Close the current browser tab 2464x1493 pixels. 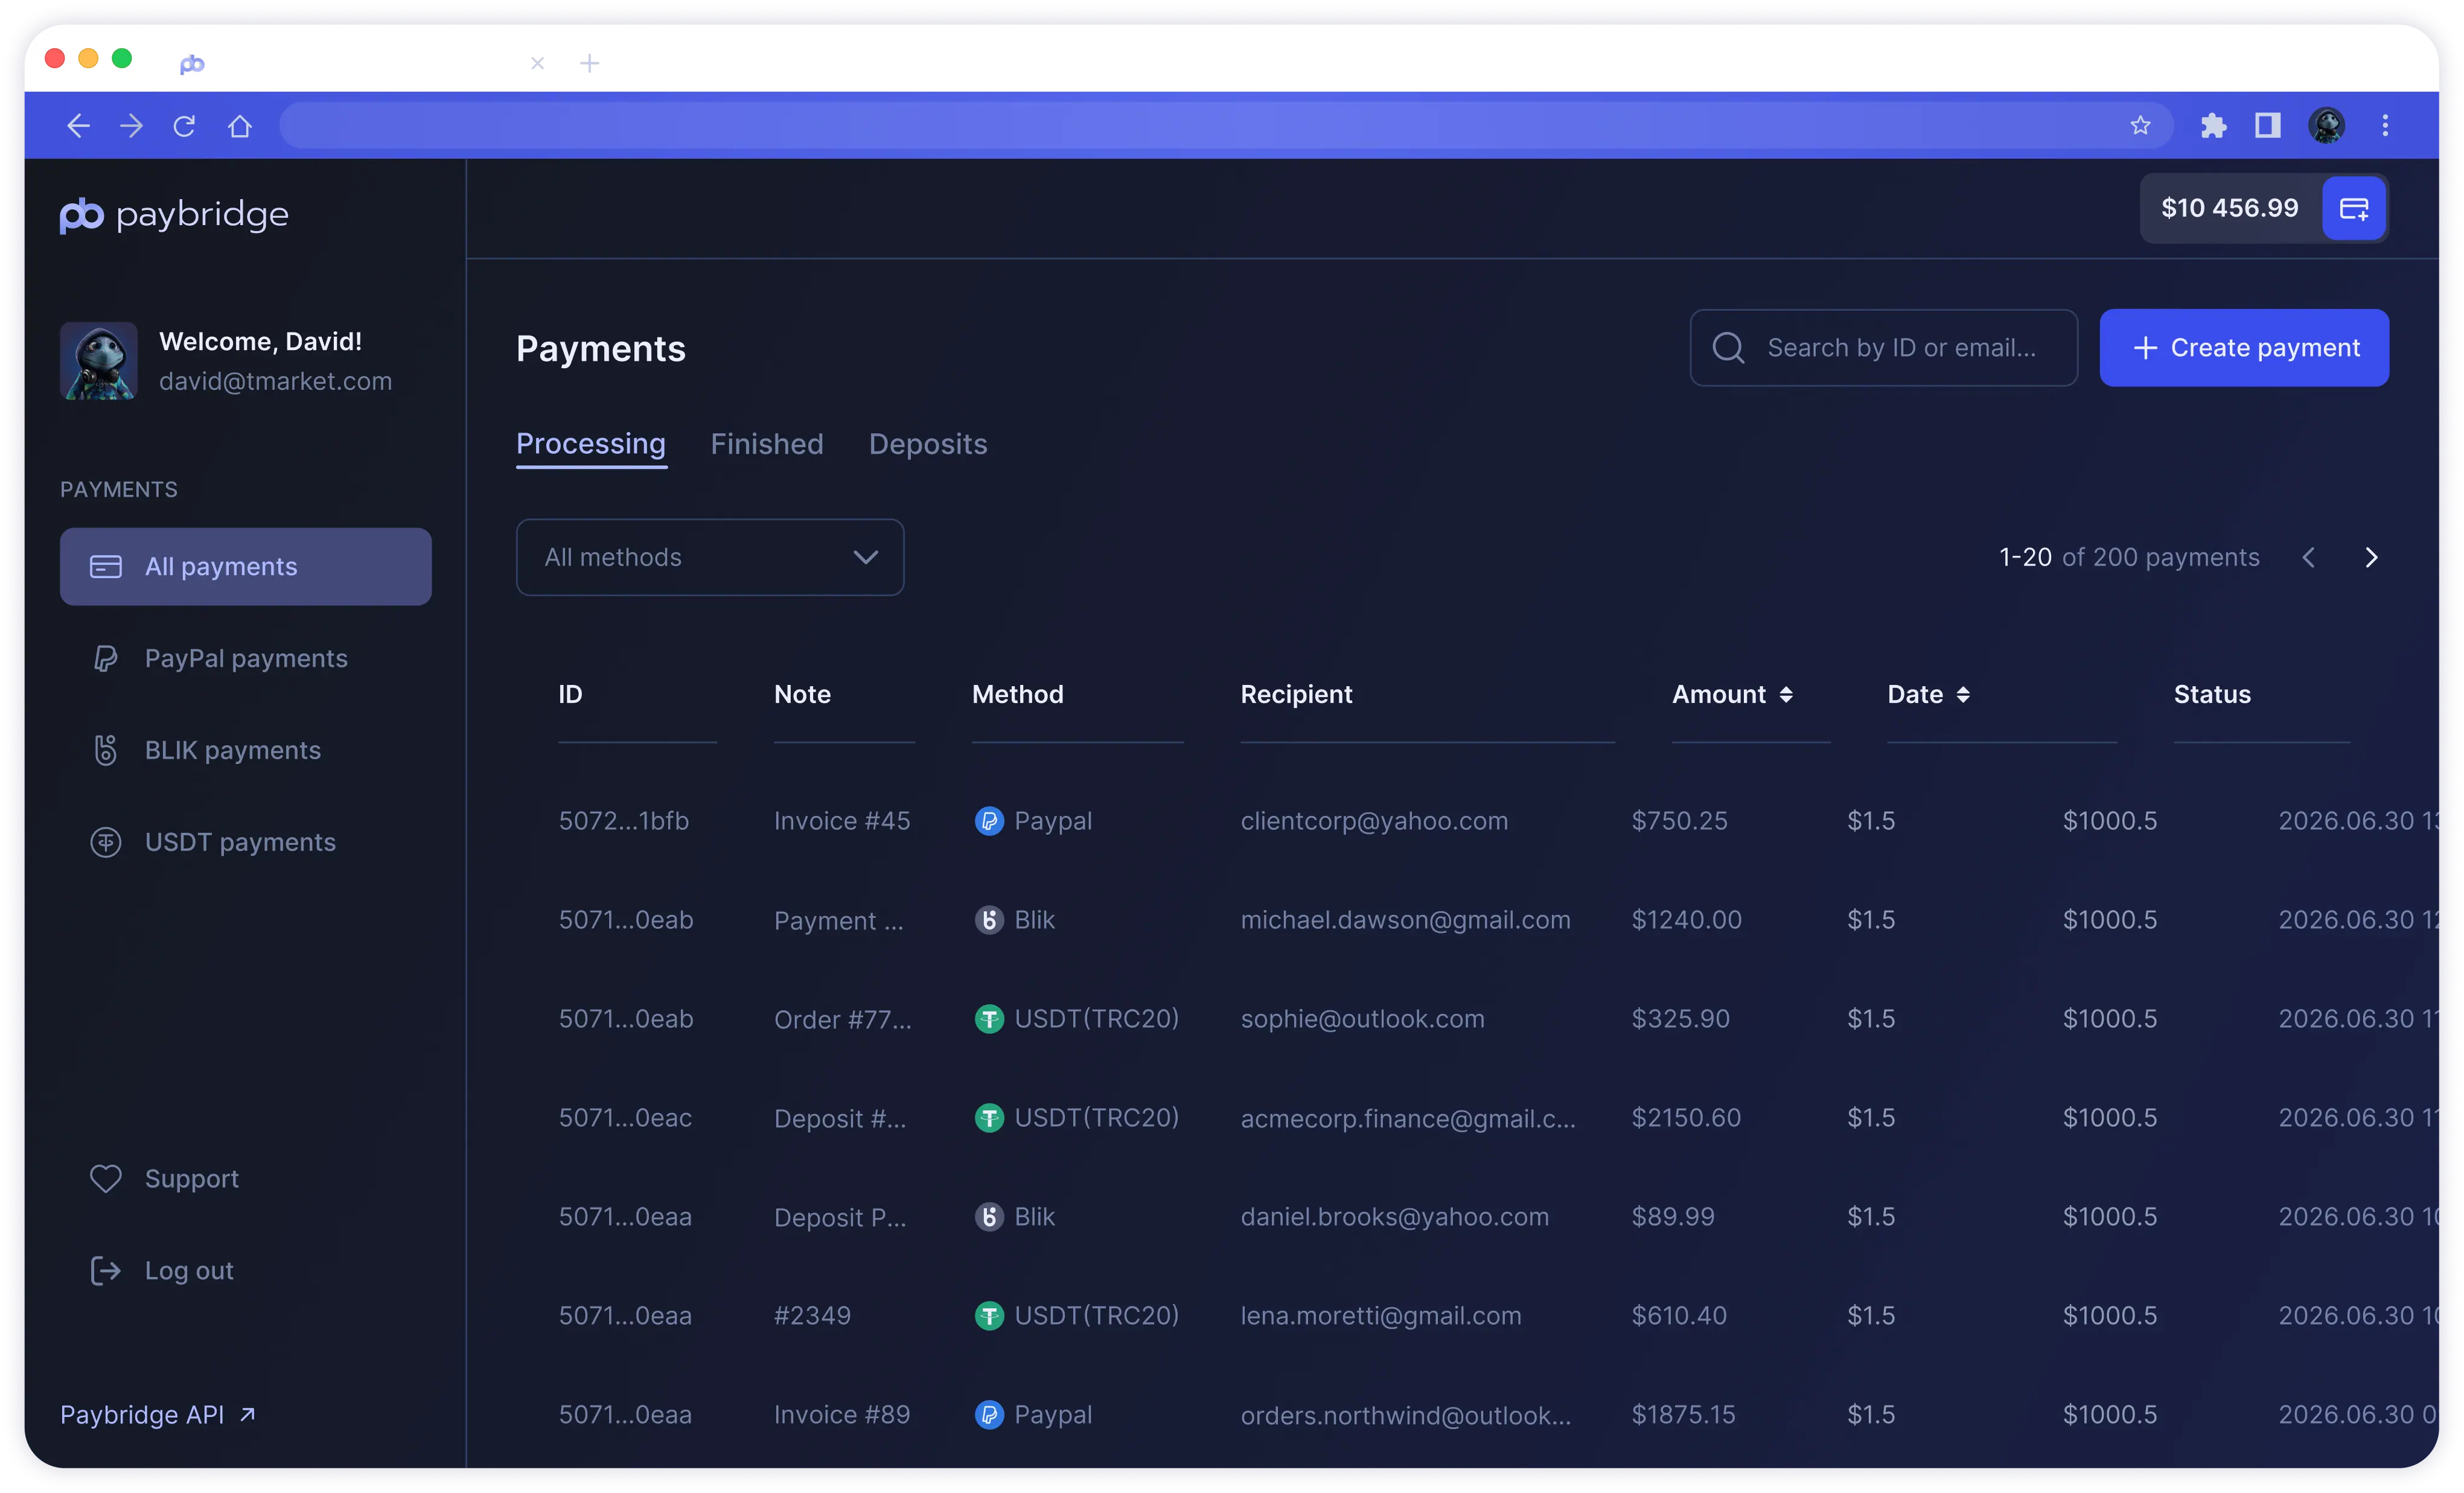pyautogui.click(x=537, y=63)
